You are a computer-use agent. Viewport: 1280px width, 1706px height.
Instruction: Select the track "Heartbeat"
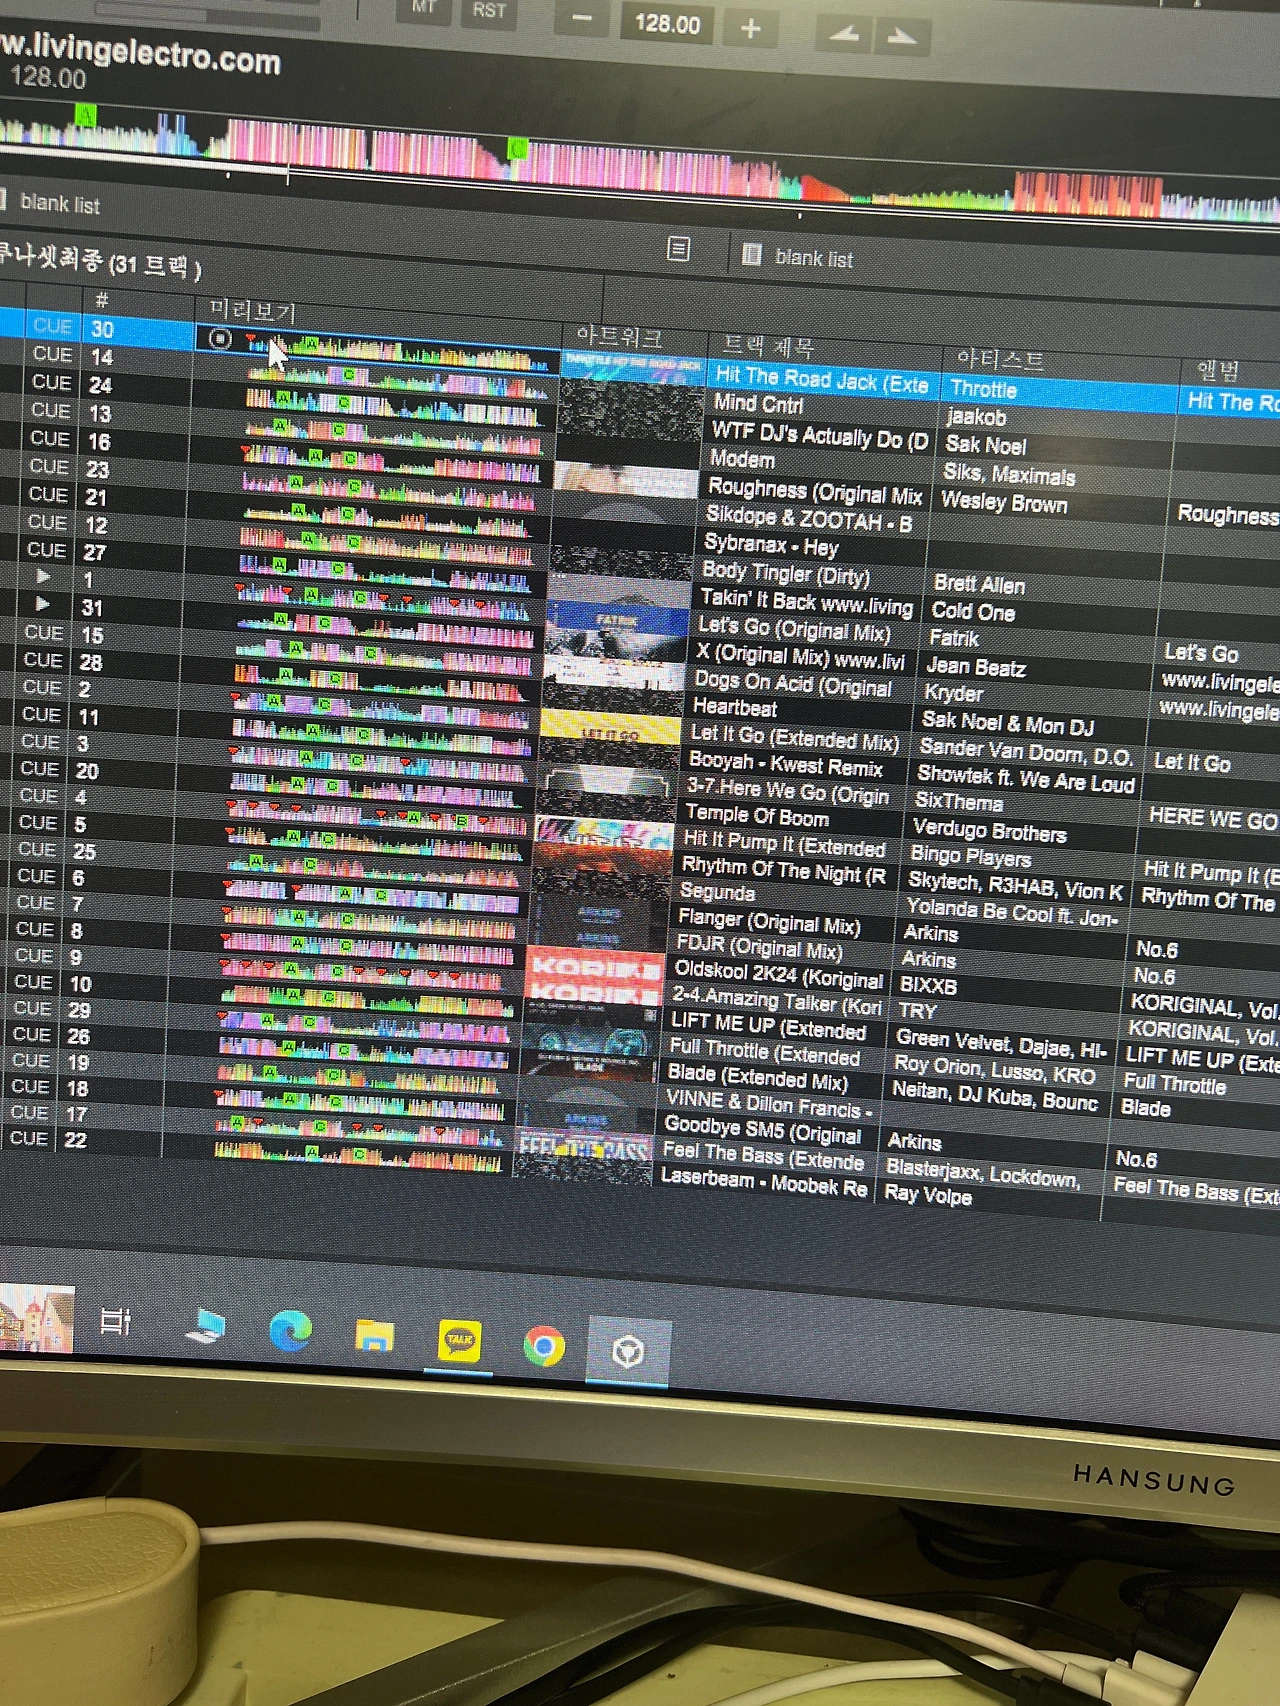click(x=734, y=707)
